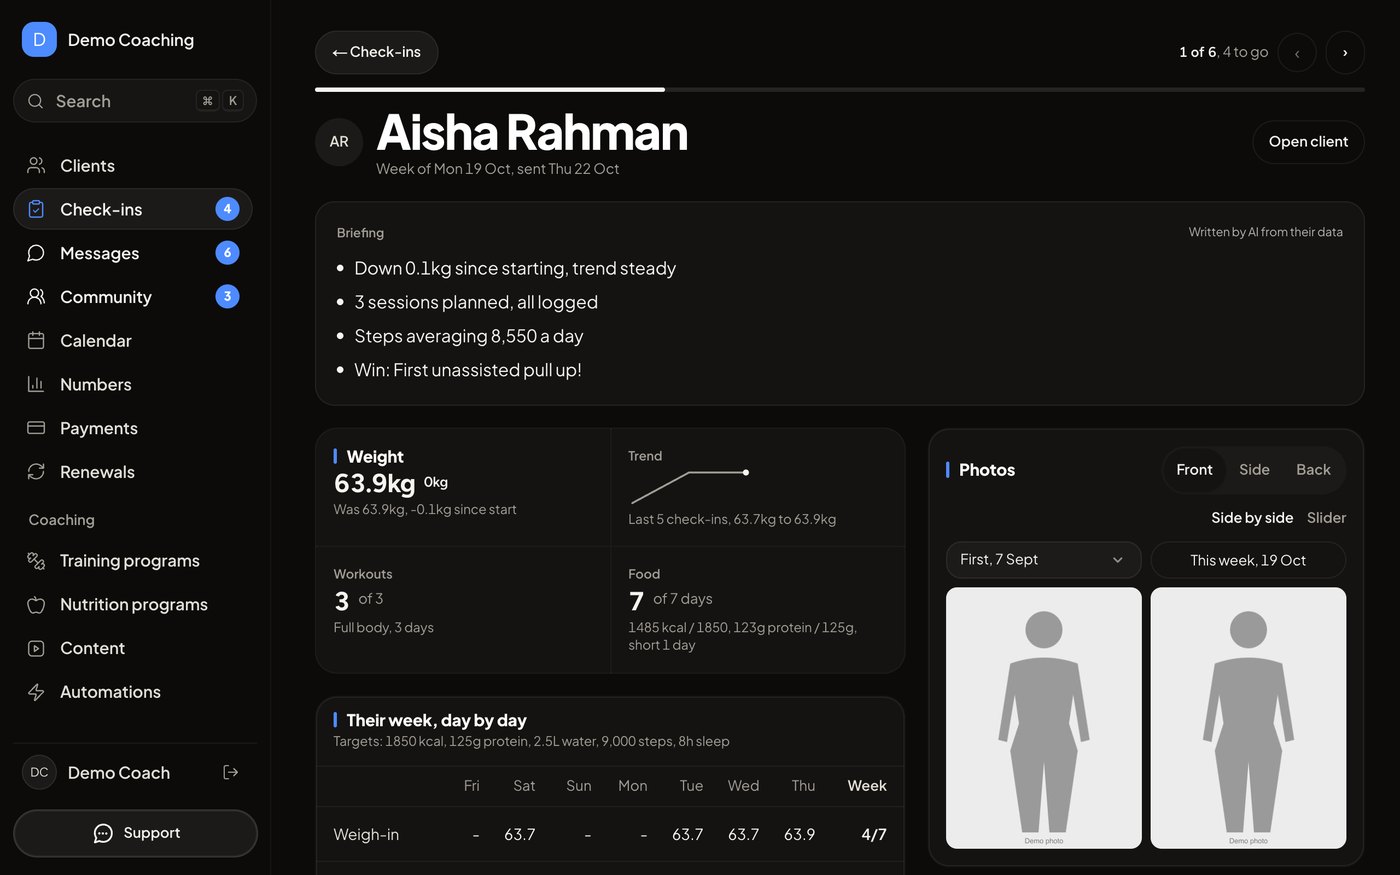Click the Numbers bar chart icon
The width and height of the screenshot is (1400, 875).
pos(36,384)
